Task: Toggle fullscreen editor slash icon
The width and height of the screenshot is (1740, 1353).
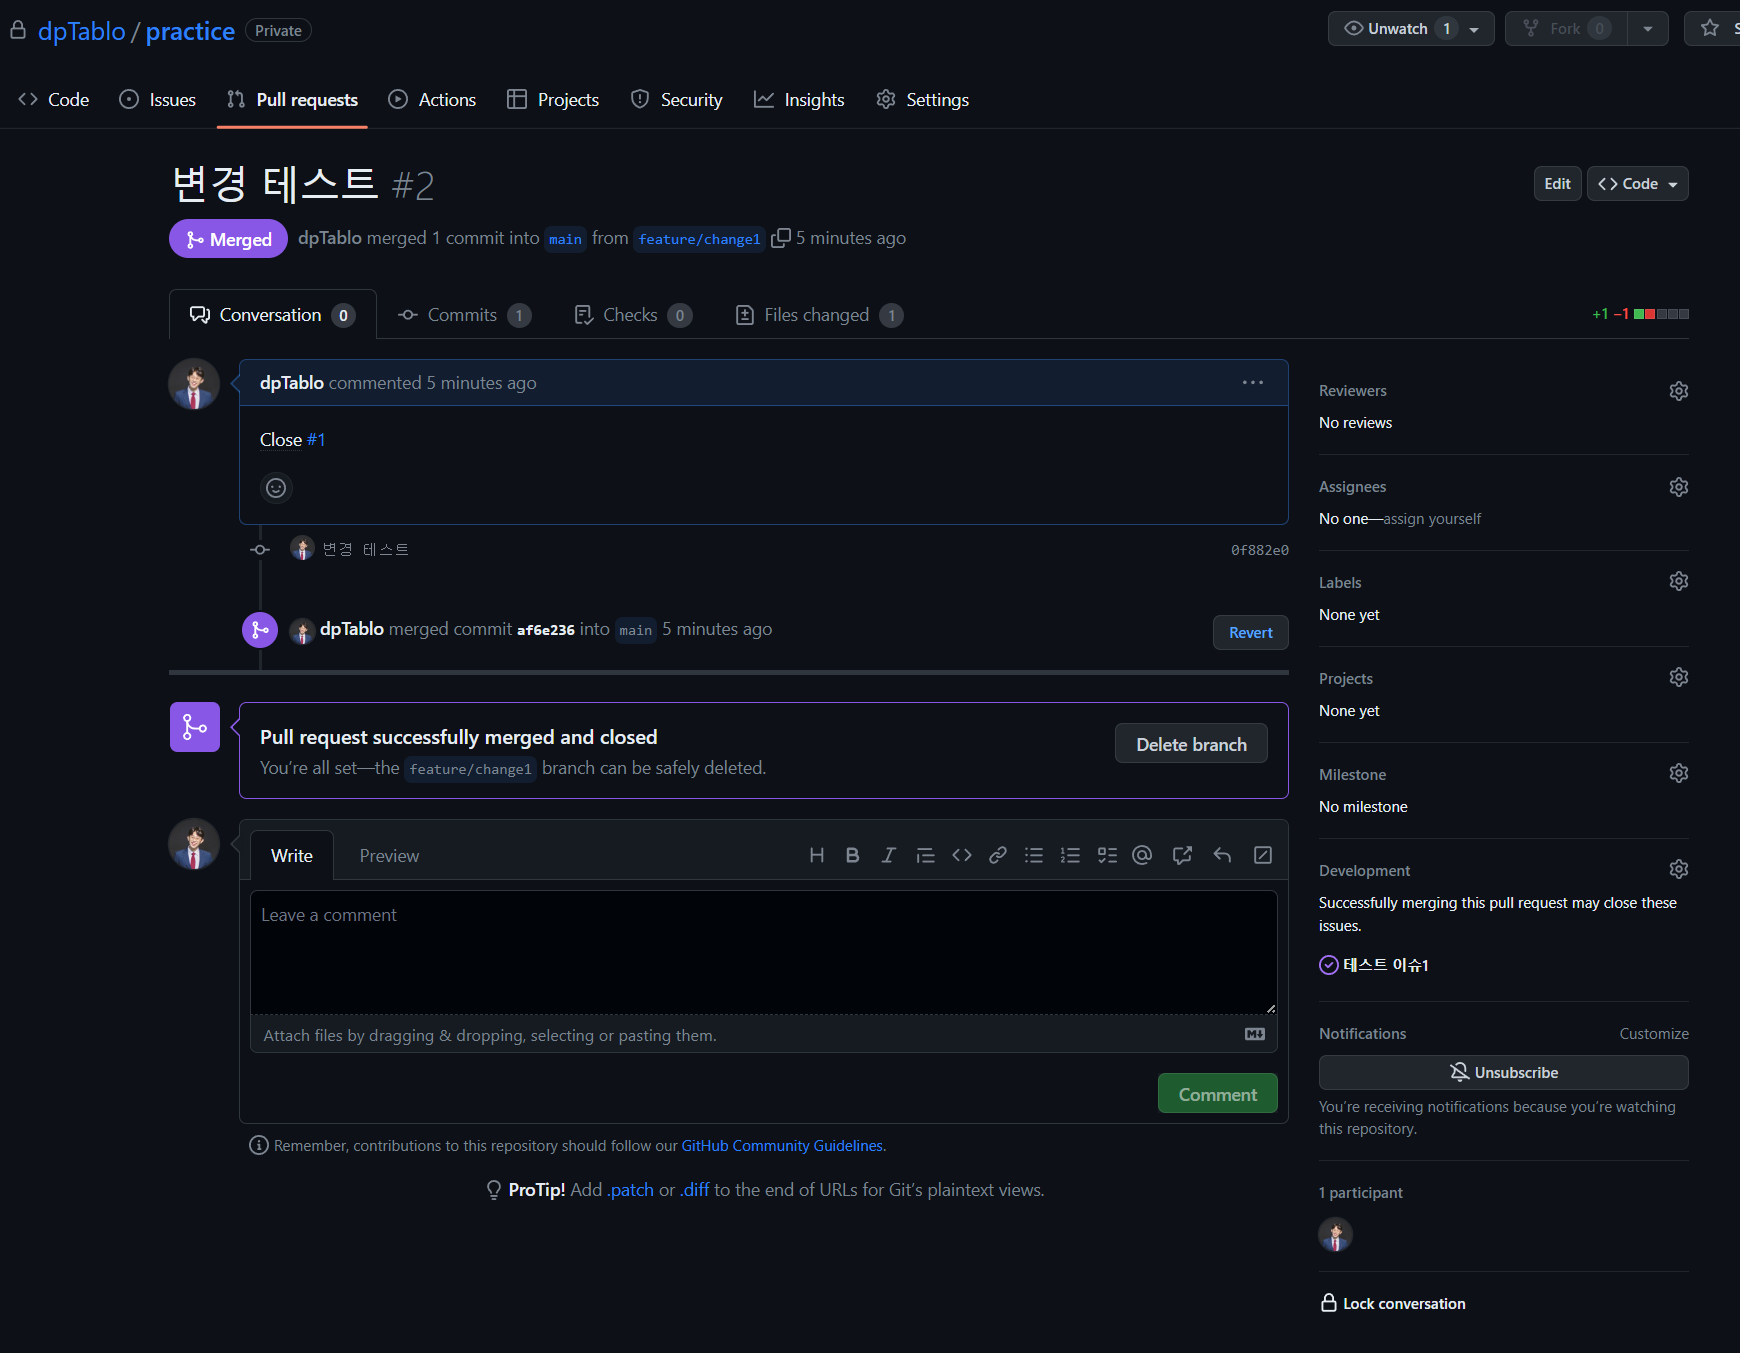Action: pyautogui.click(x=1263, y=855)
